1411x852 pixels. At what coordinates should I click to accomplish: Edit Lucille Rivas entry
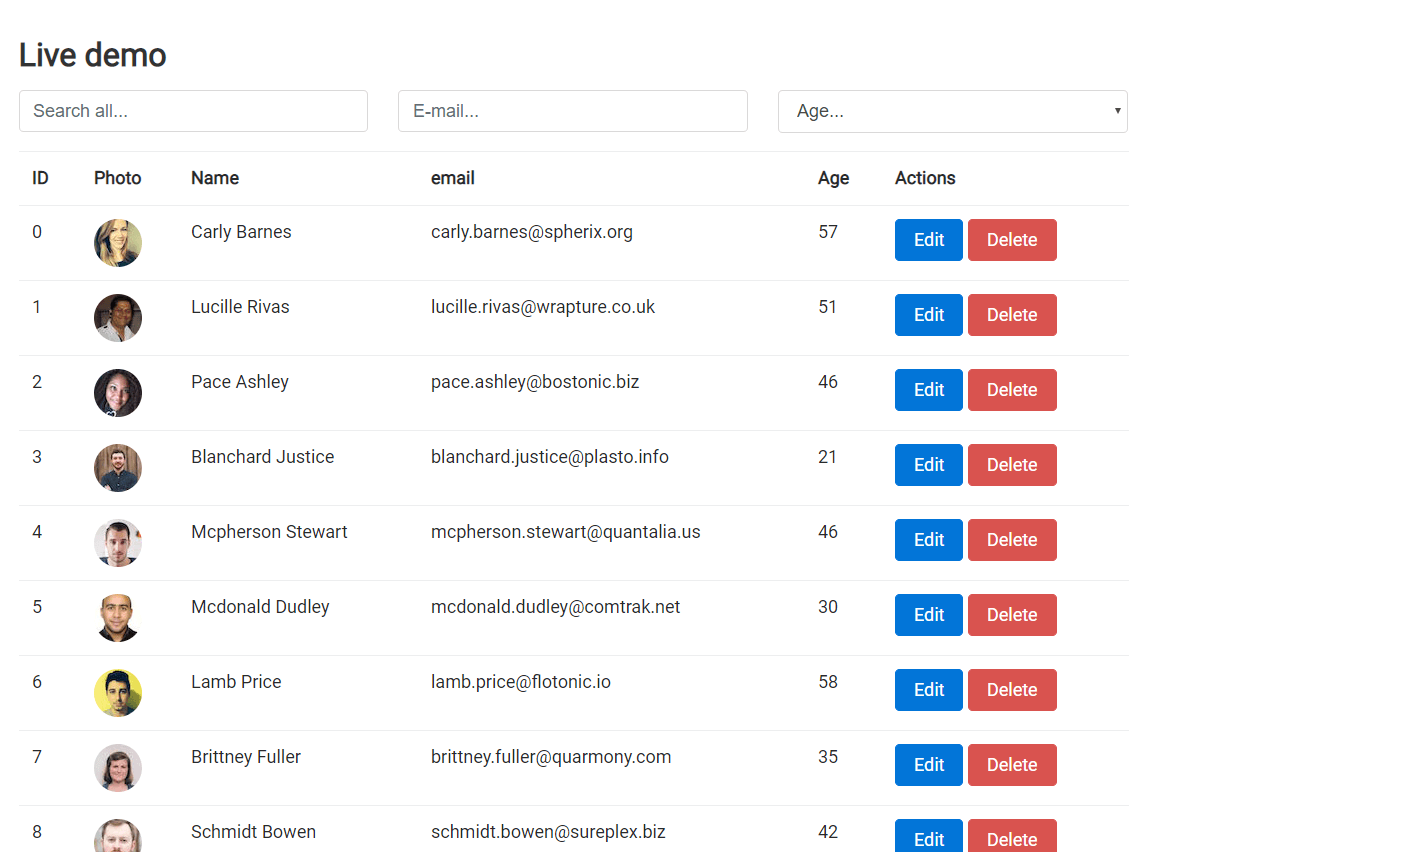pos(929,315)
